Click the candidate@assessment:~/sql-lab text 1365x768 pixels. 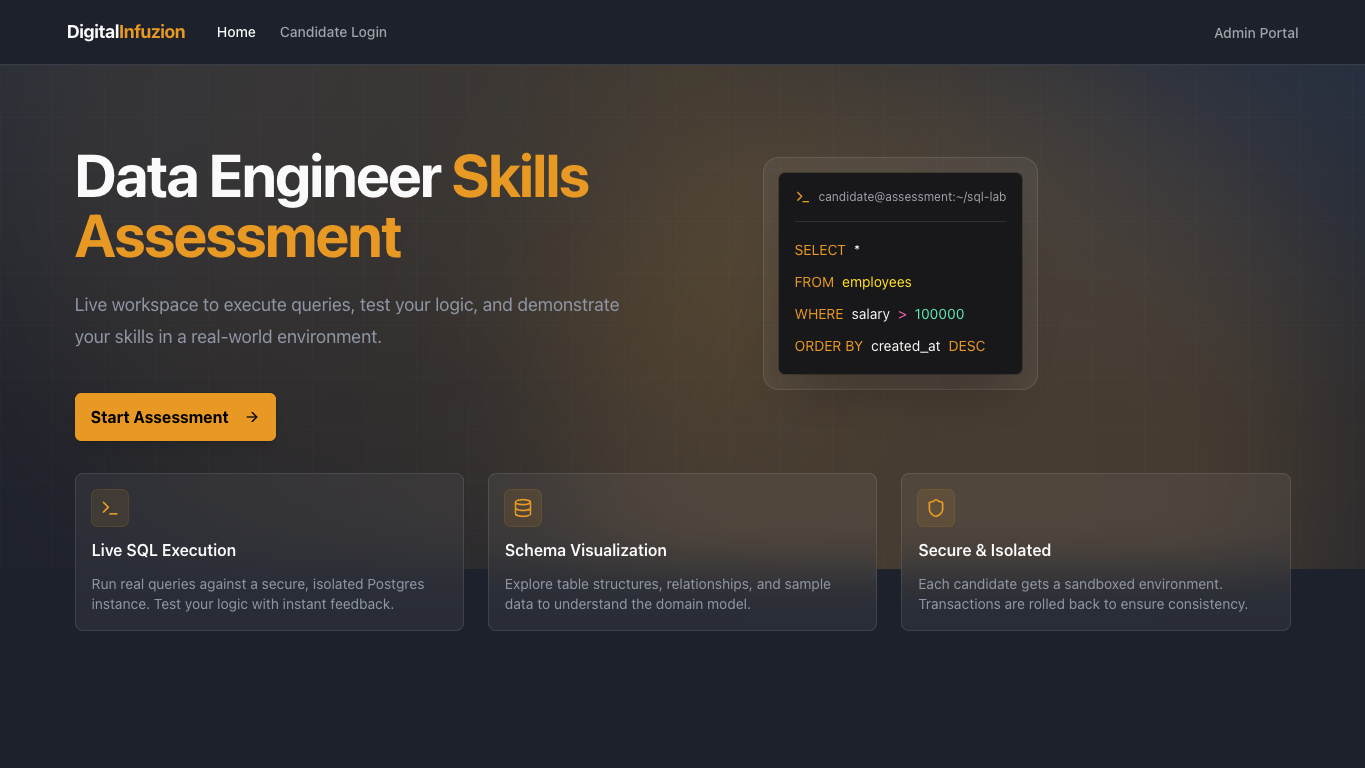[x=912, y=197]
